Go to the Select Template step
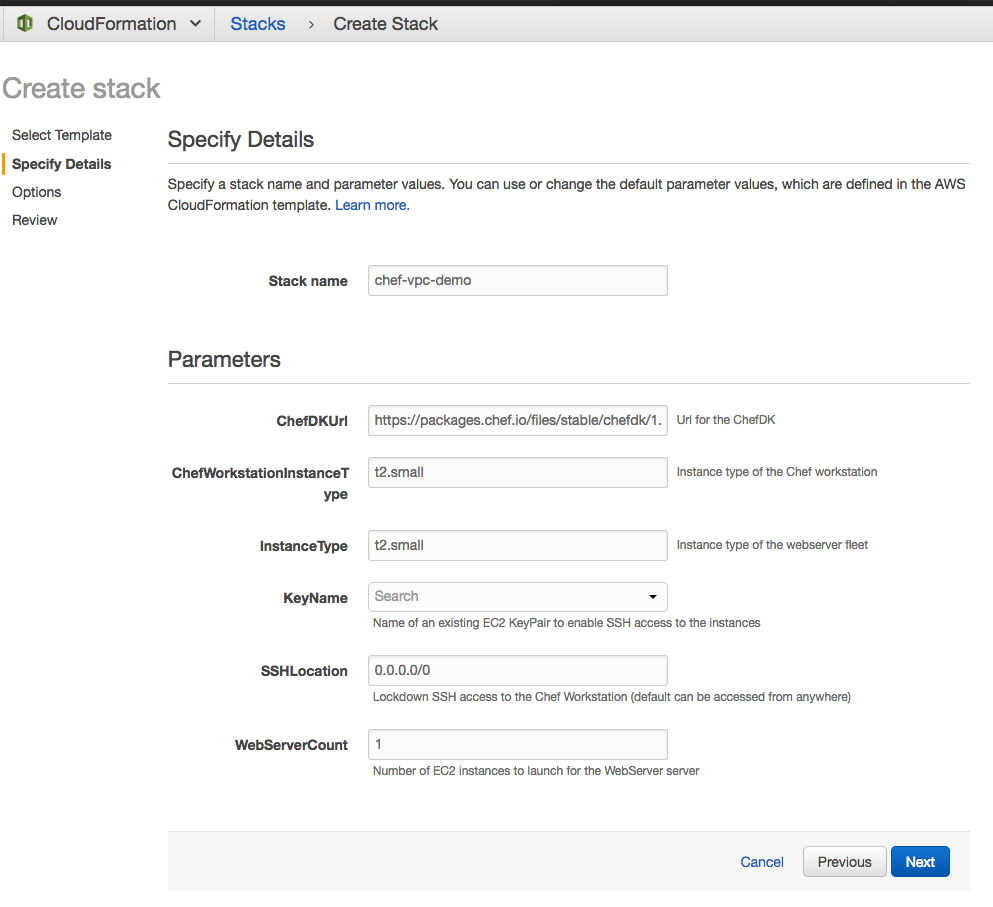This screenshot has width=993, height=907. click(62, 135)
